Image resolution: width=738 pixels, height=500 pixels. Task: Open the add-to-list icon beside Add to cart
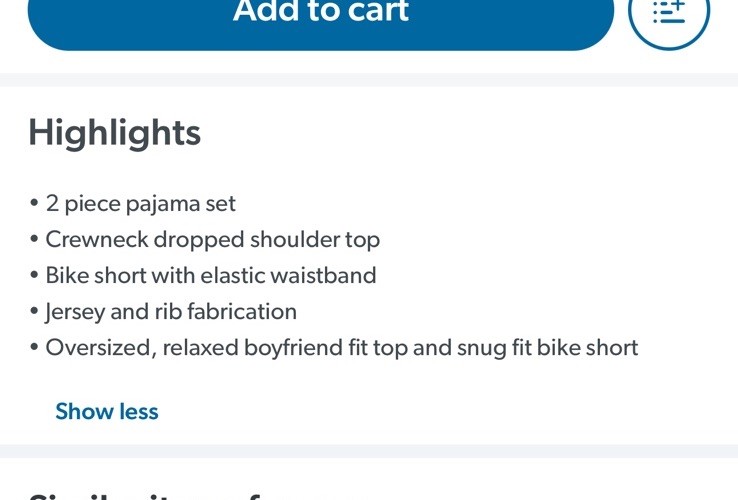[668, 14]
